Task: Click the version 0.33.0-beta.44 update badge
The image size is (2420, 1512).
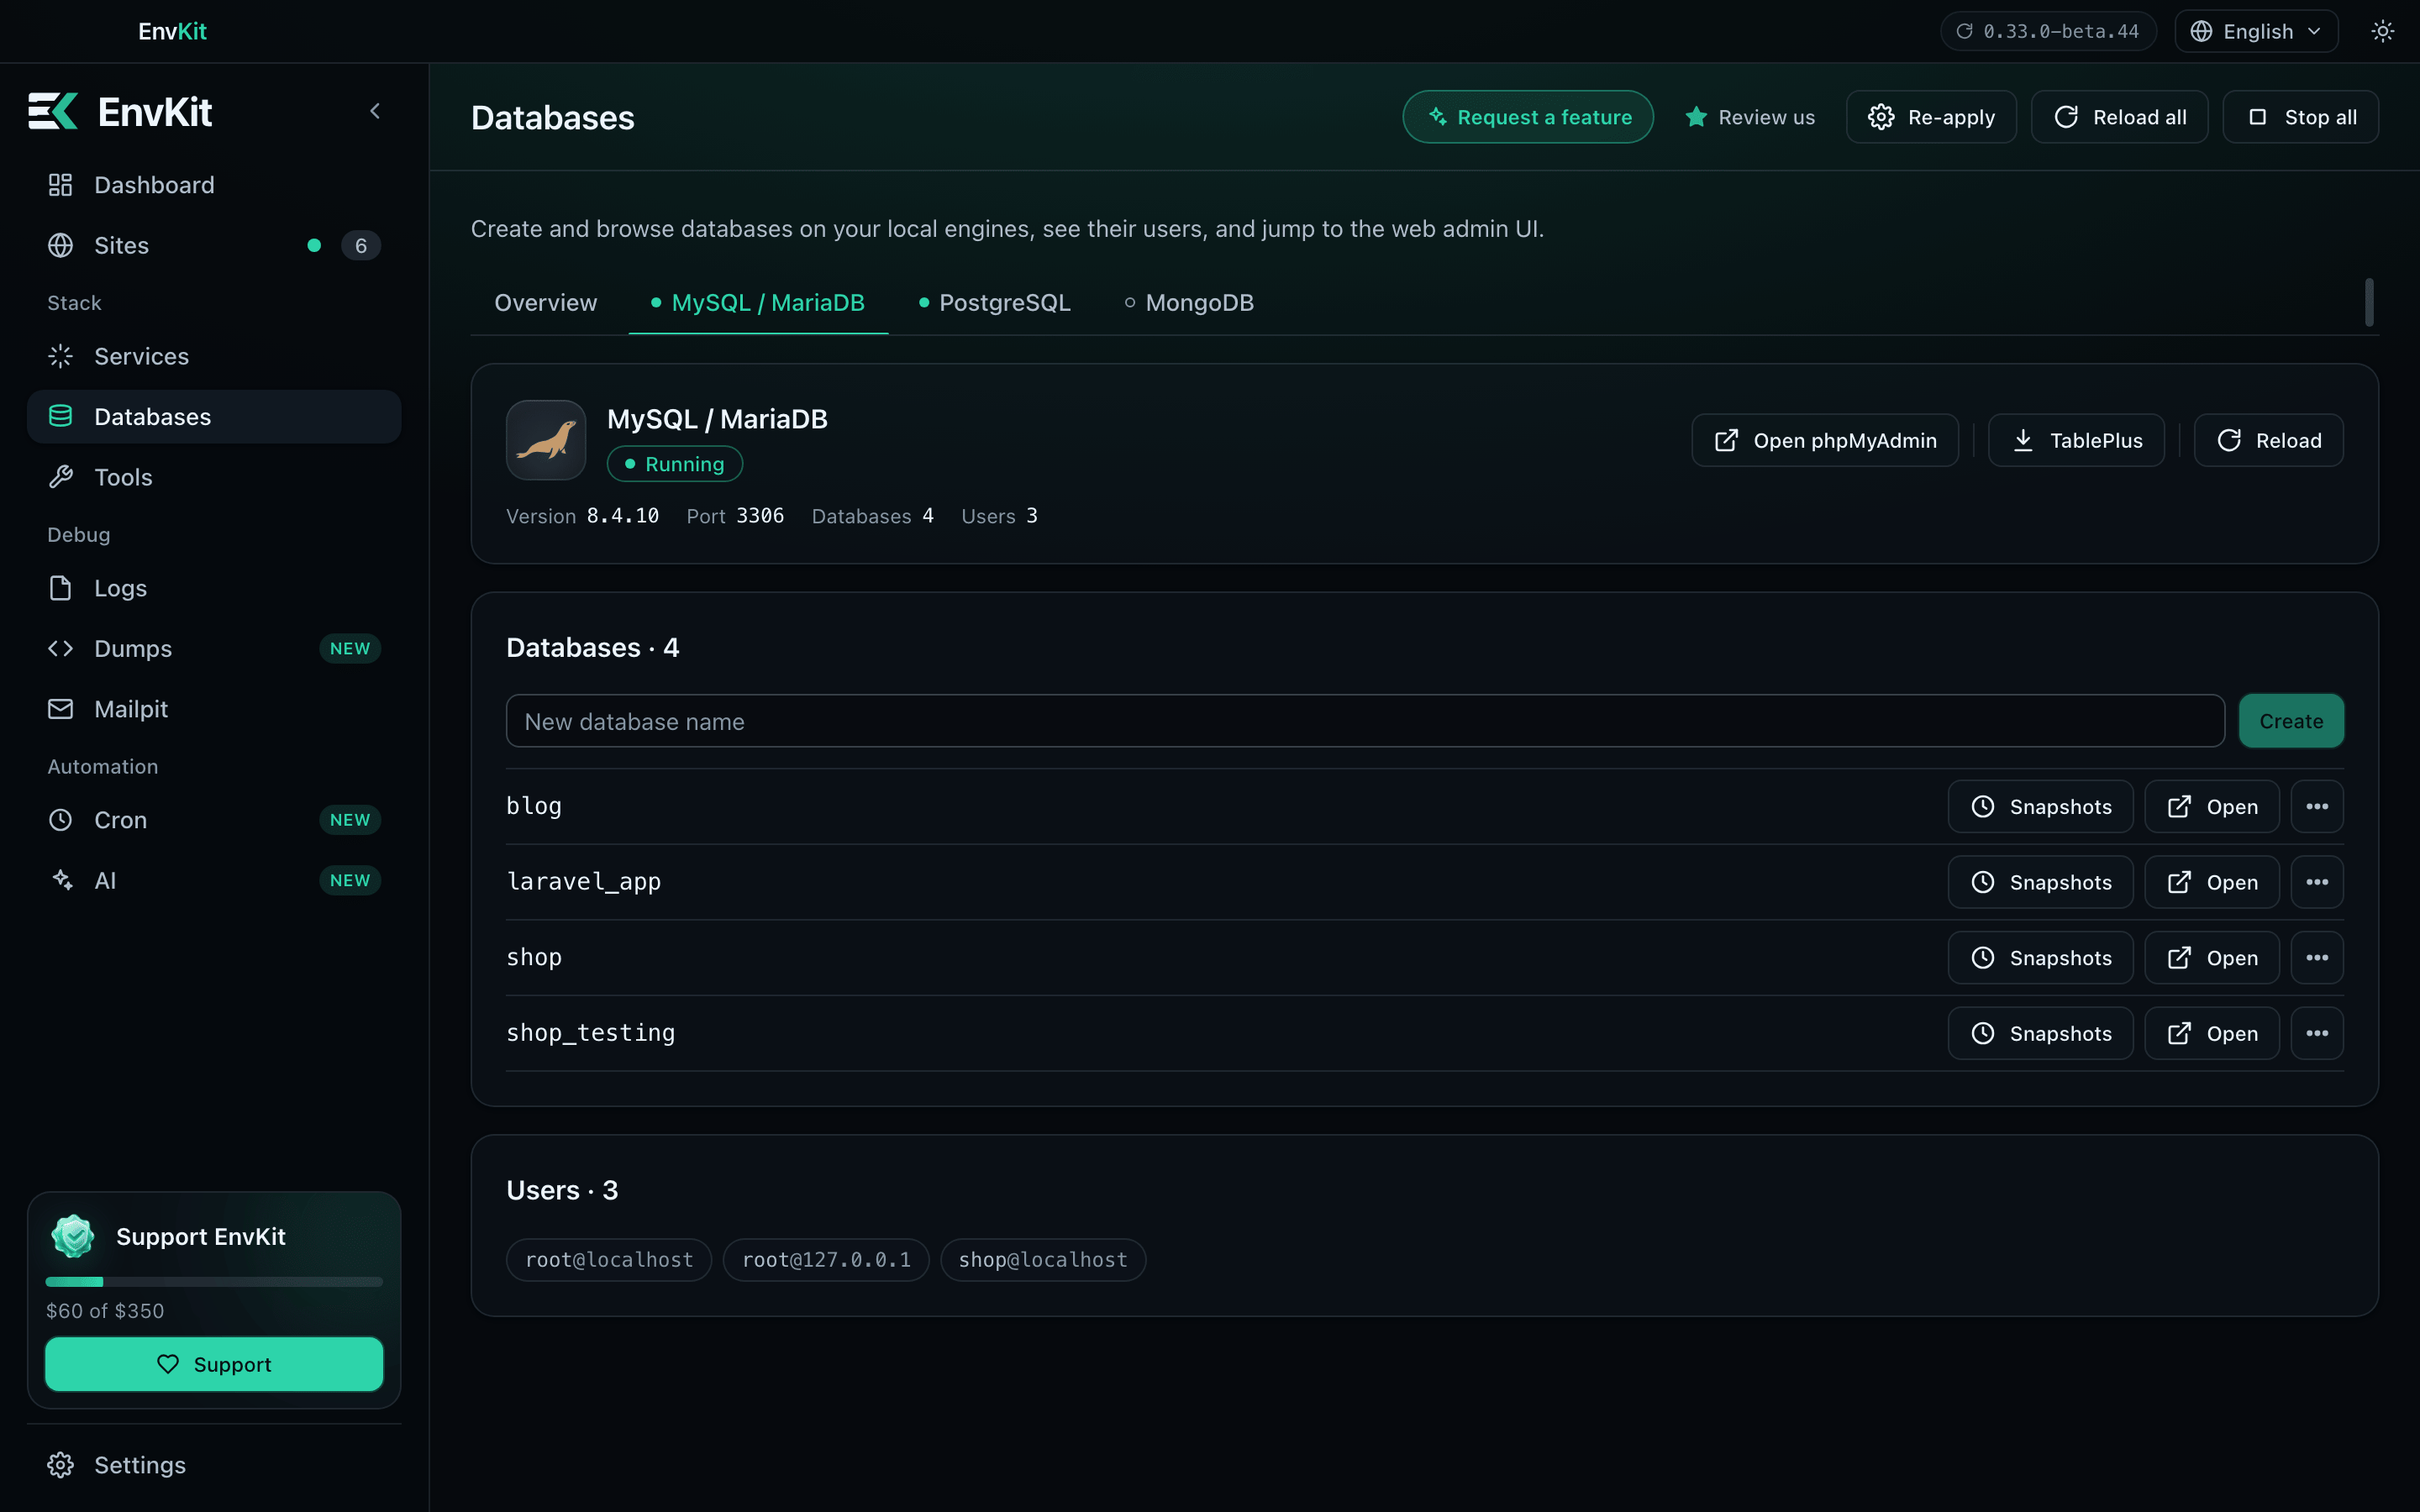Action: click(x=2048, y=31)
